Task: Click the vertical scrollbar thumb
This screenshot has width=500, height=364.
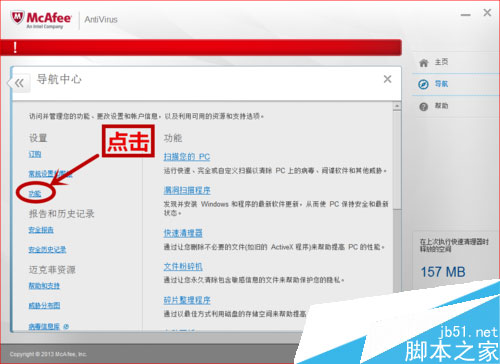Action: click(397, 160)
